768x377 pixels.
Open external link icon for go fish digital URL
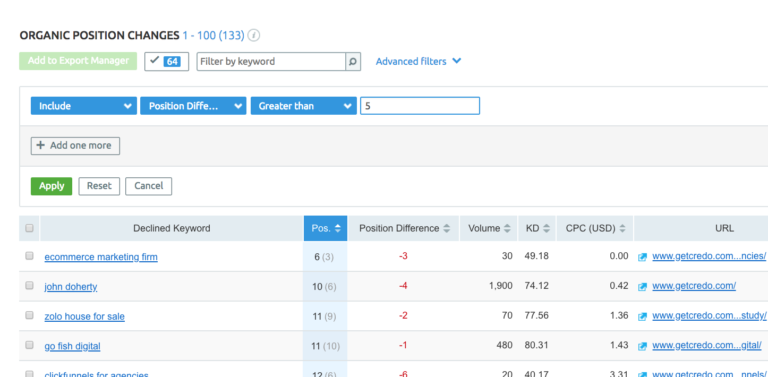coord(643,347)
